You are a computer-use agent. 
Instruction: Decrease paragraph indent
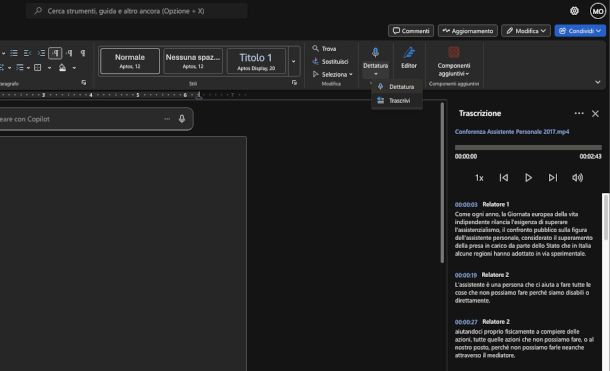[x=27, y=53]
